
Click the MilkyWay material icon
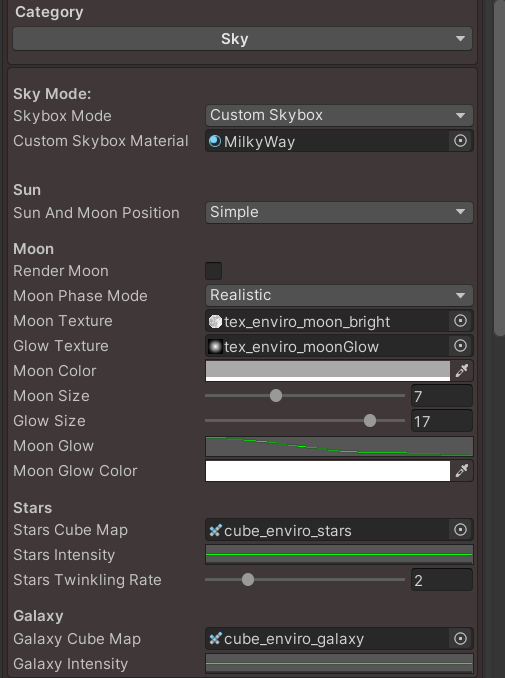tap(215, 141)
